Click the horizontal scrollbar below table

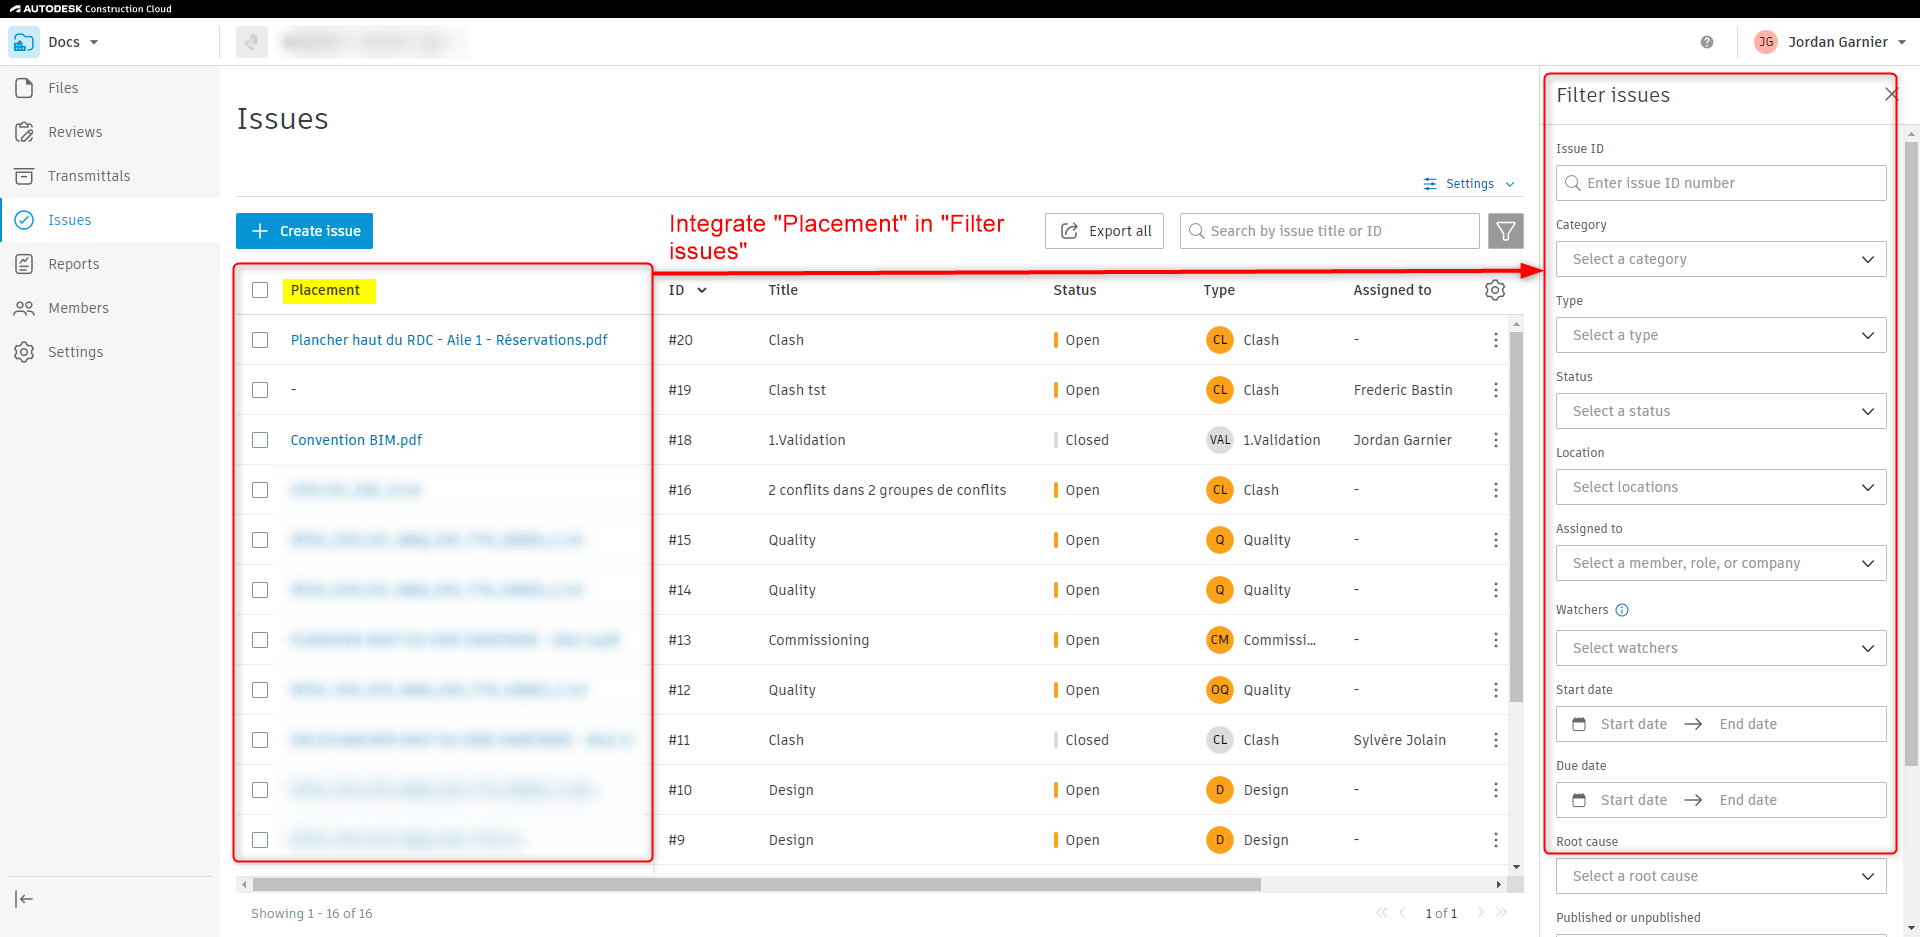click(757, 884)
